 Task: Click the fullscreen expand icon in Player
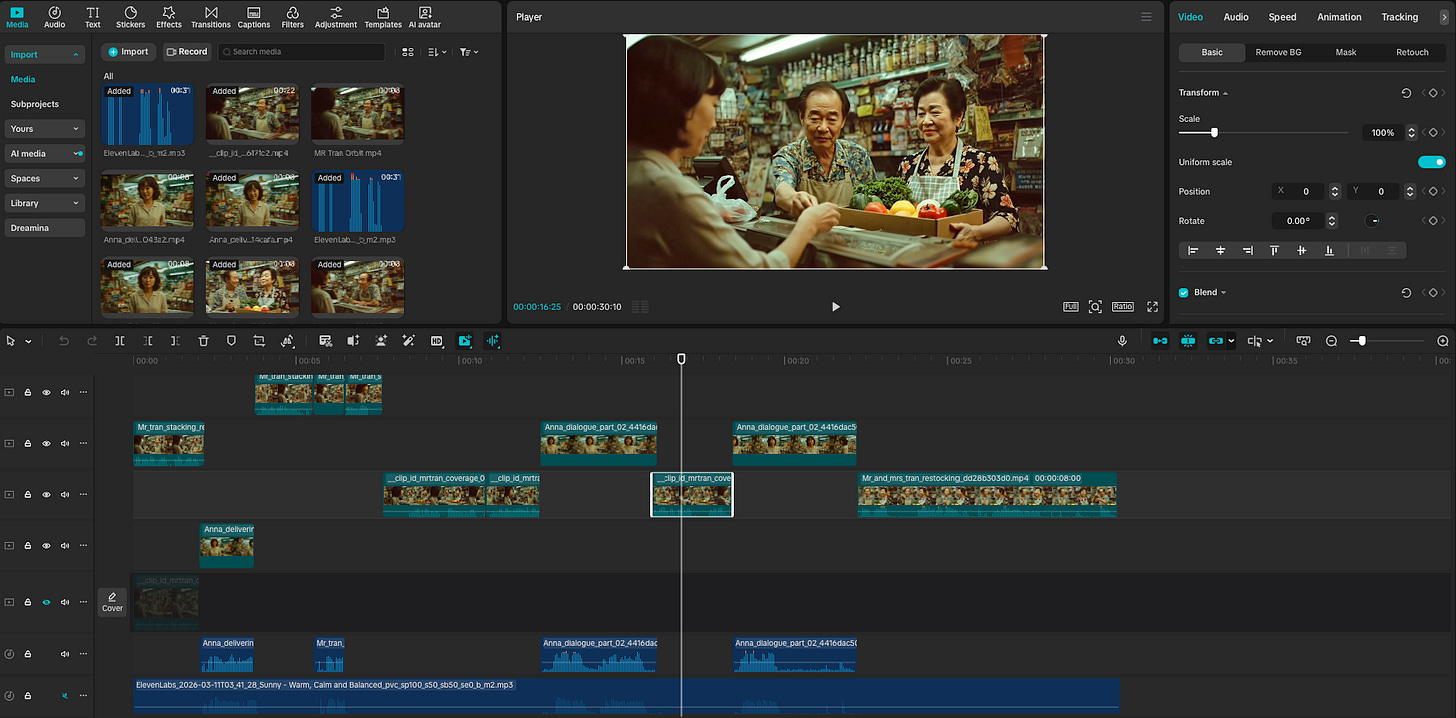coord(1152,307)
